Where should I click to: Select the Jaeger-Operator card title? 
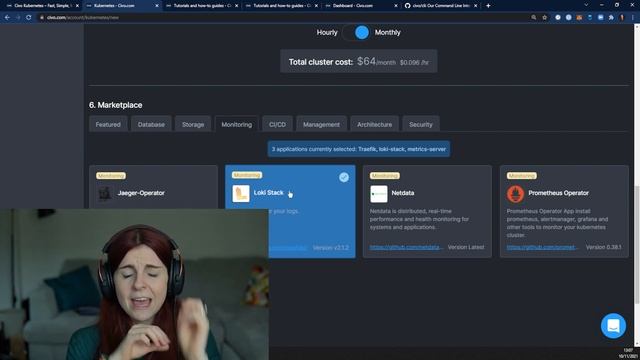pyautogui.click(x=141, y=193)
